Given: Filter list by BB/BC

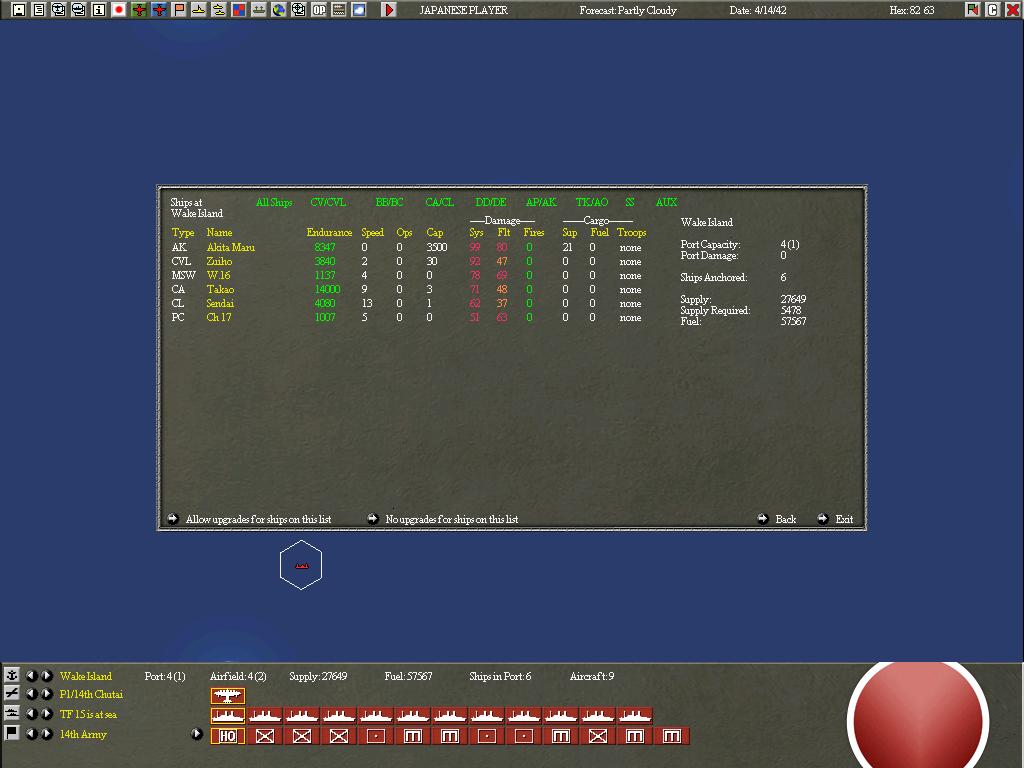Looking at the screenshot, I should pos(389,202).
